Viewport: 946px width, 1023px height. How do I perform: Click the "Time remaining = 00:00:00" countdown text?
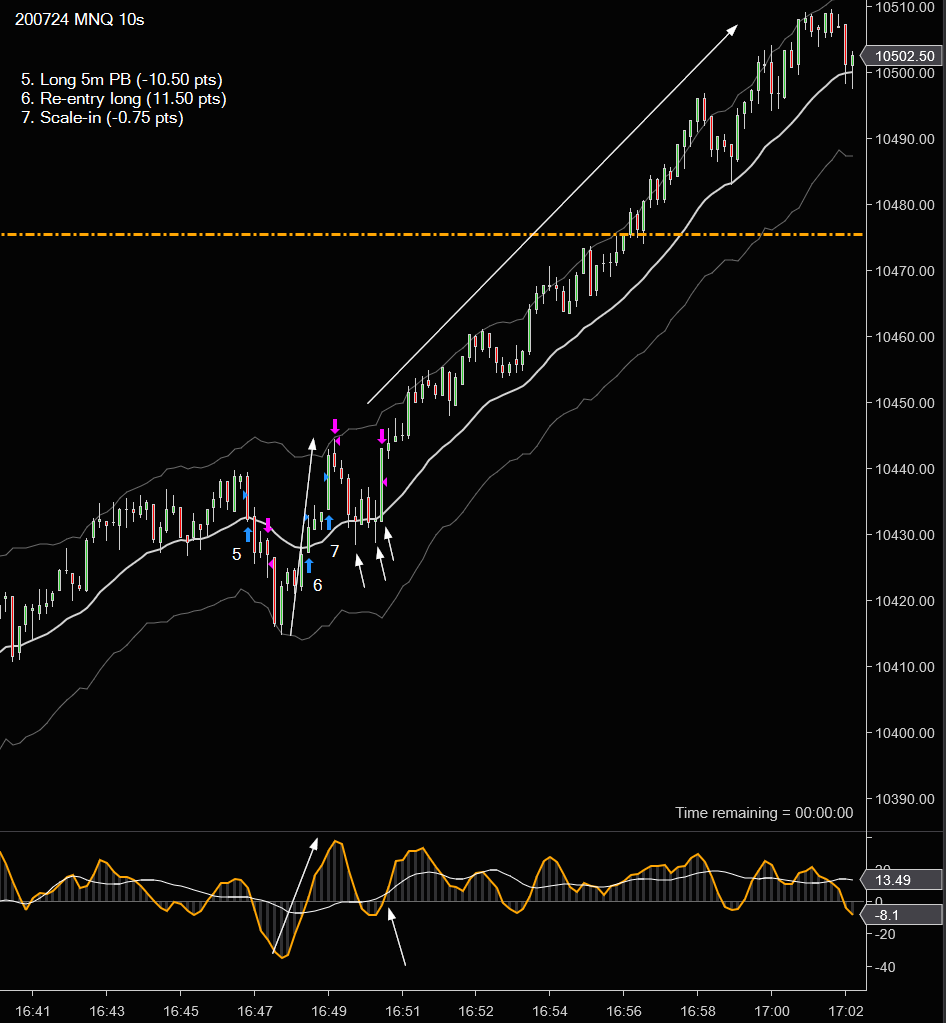tap(764, 813)
